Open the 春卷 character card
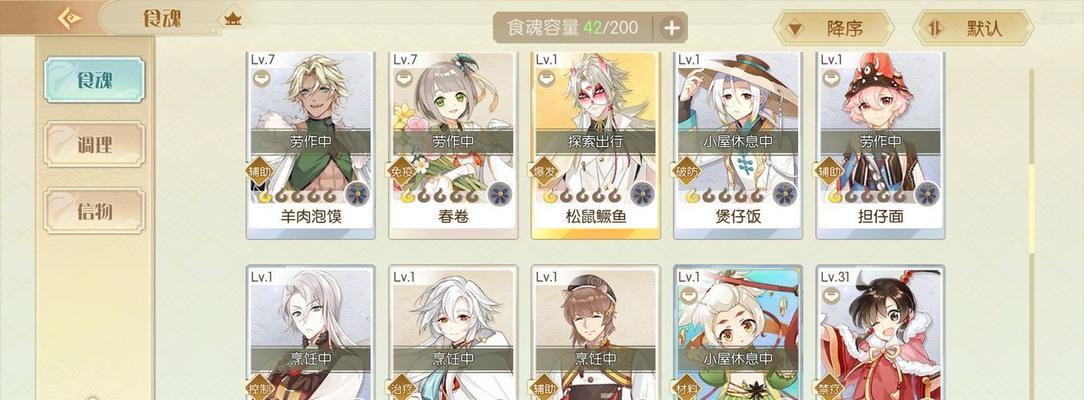The height and width of the screenshot is (400, 1084). click(453, 146)
